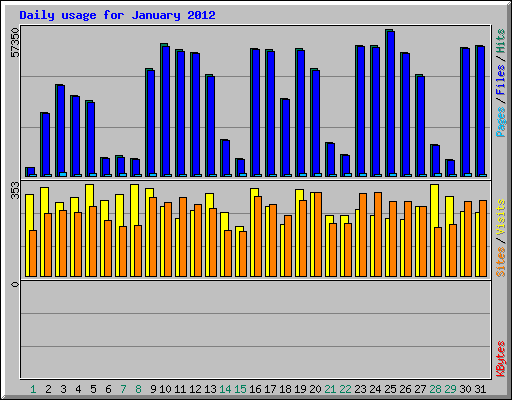Click day 5 on the x-axis
The width and height of the screenshot is (512, 400).
coord(93,389)
